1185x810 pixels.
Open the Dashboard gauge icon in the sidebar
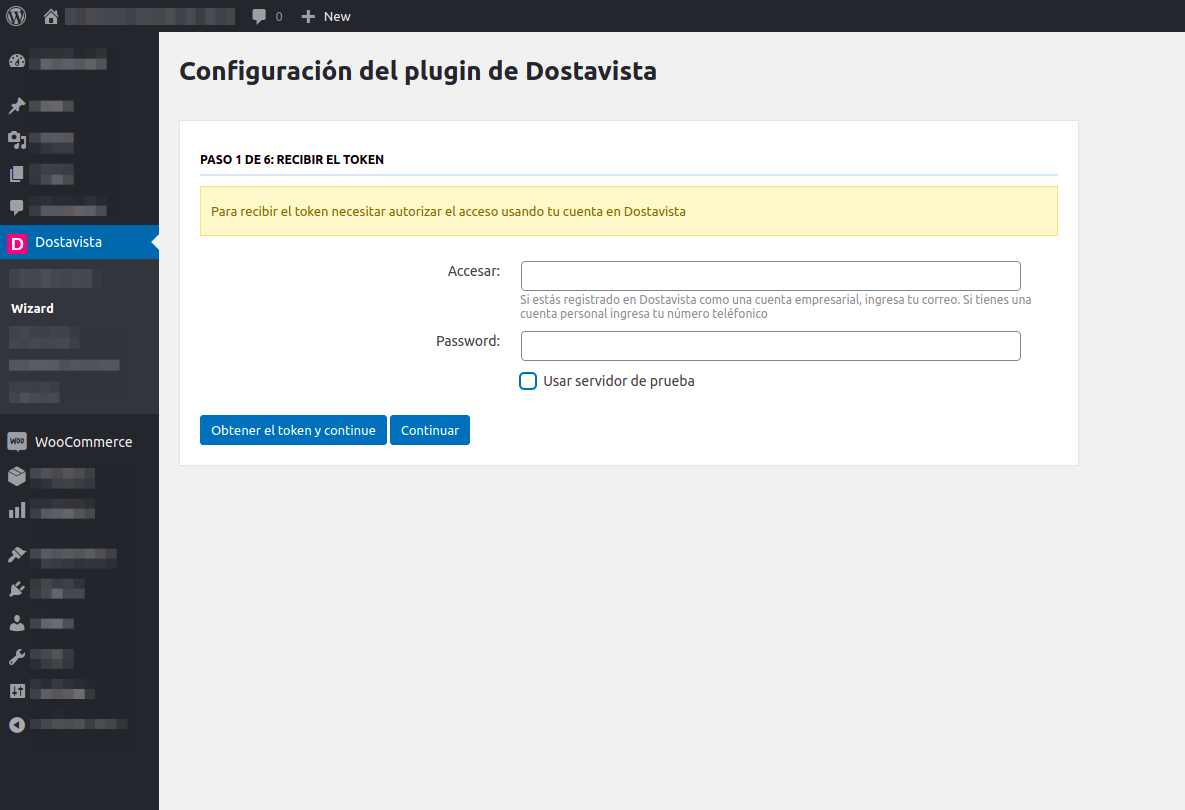(x=17, y=61)
